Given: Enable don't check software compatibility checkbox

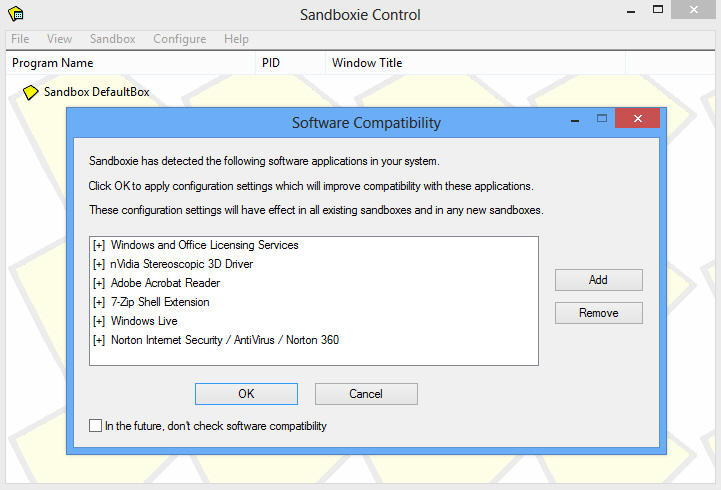Looking at the screenshot, I should tap(96, 426).
